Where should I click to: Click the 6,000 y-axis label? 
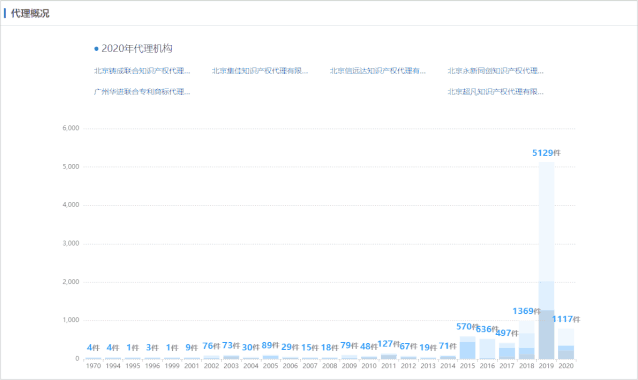point(71,128)
